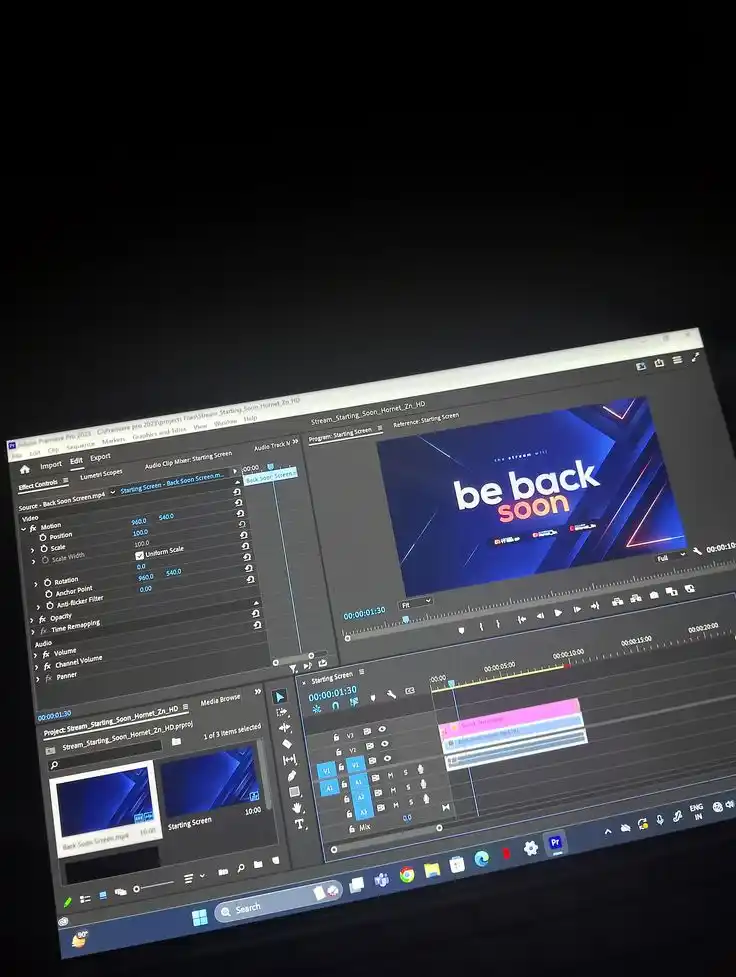736x977 pixels.
Task: Select the Selection arrow tool
Action: click(x=280, y=697)
